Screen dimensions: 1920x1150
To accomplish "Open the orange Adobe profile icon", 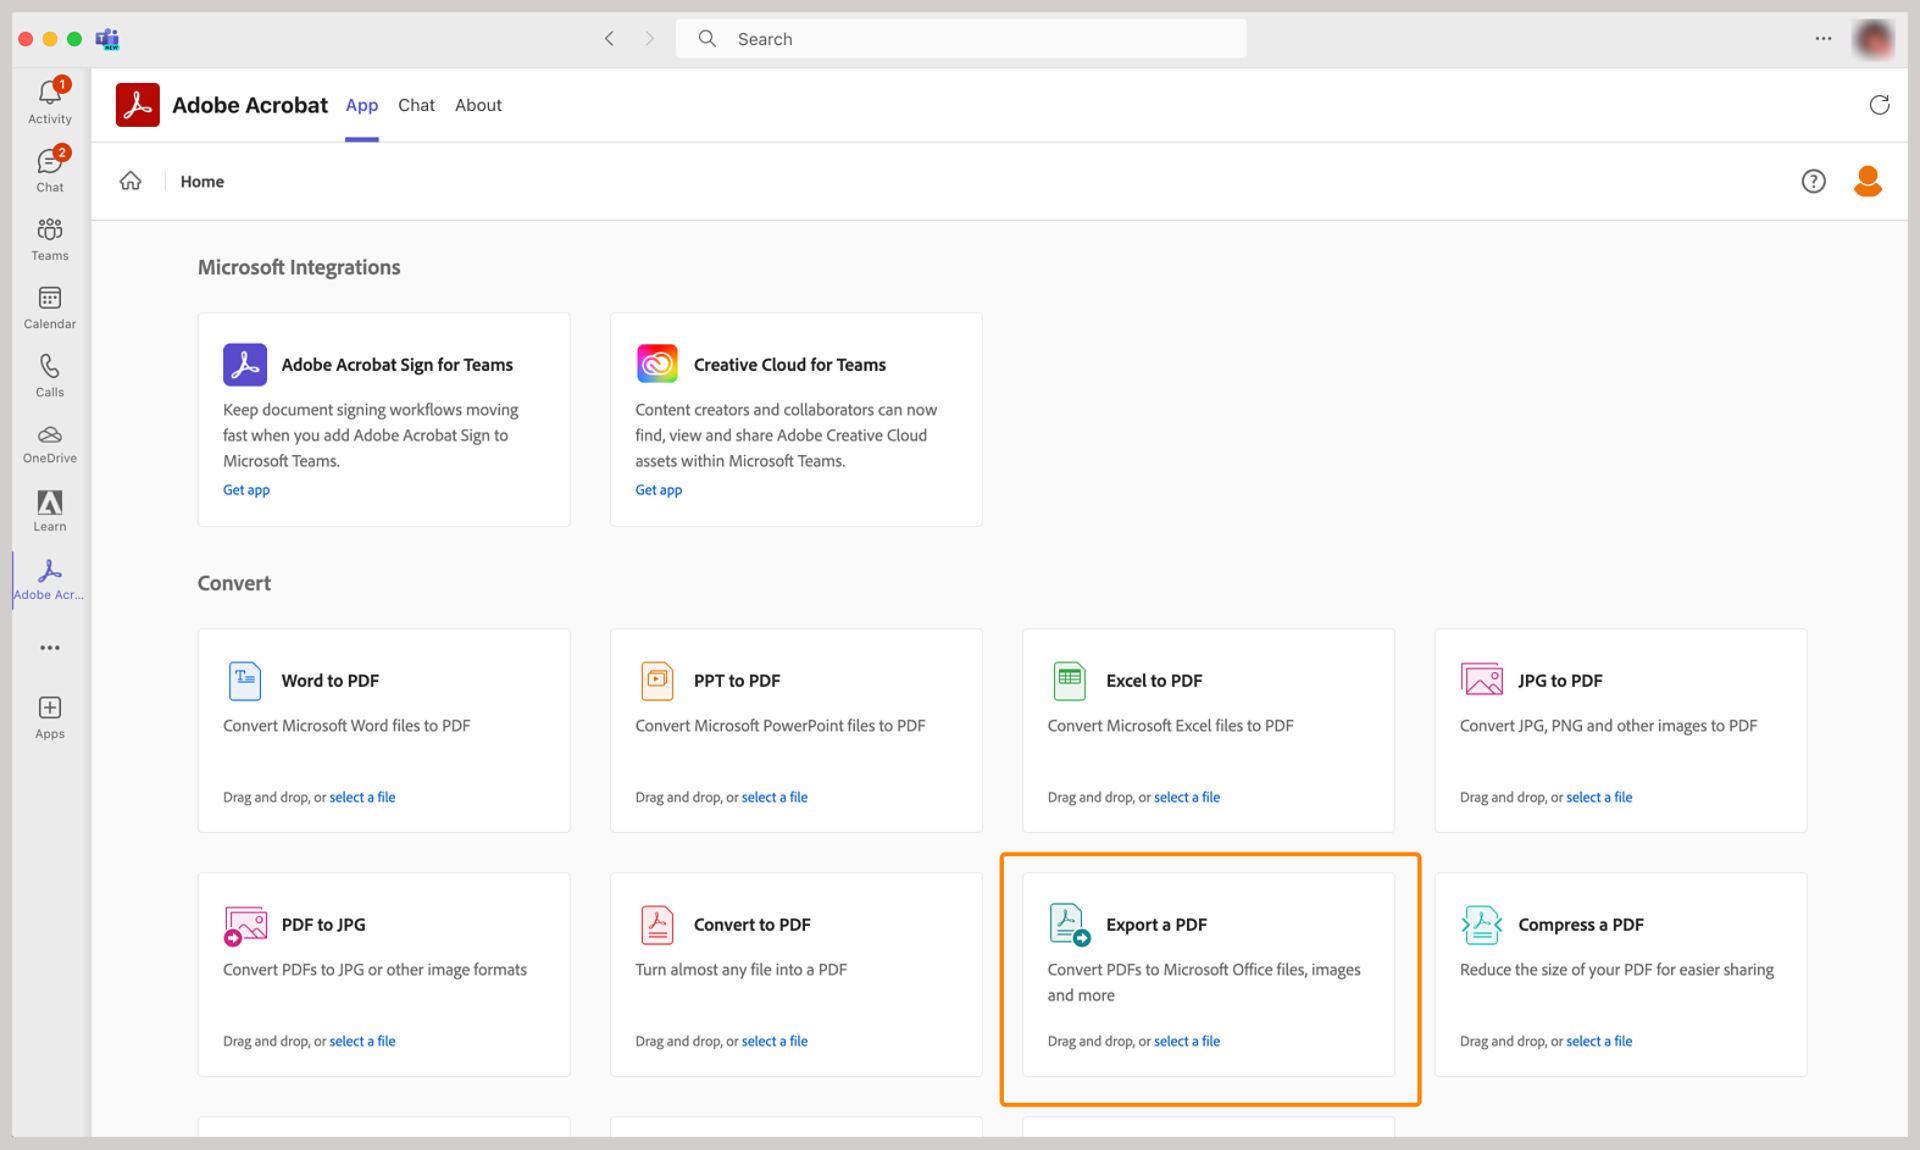I will (x=1867, y=181).
